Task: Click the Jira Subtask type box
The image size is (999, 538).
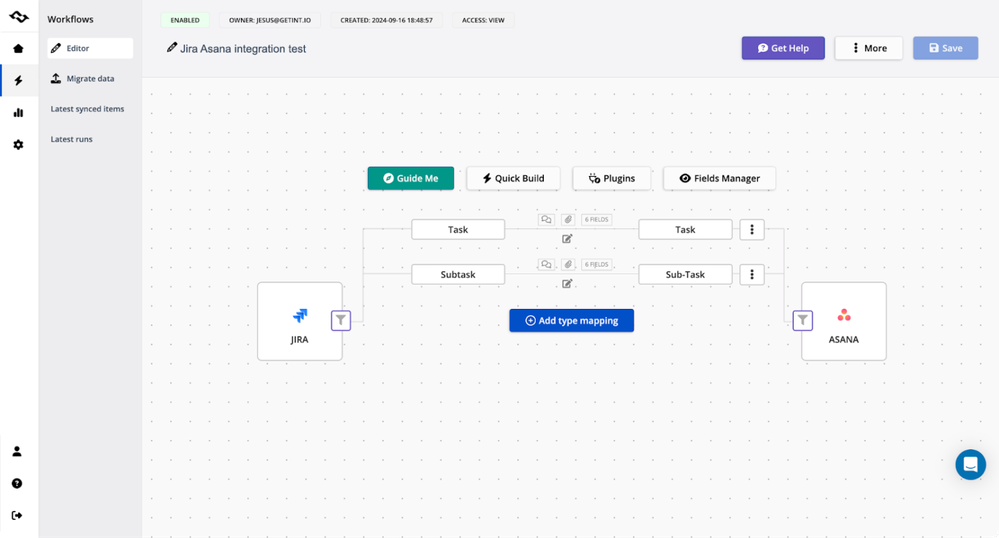Action: pos(458,274)
